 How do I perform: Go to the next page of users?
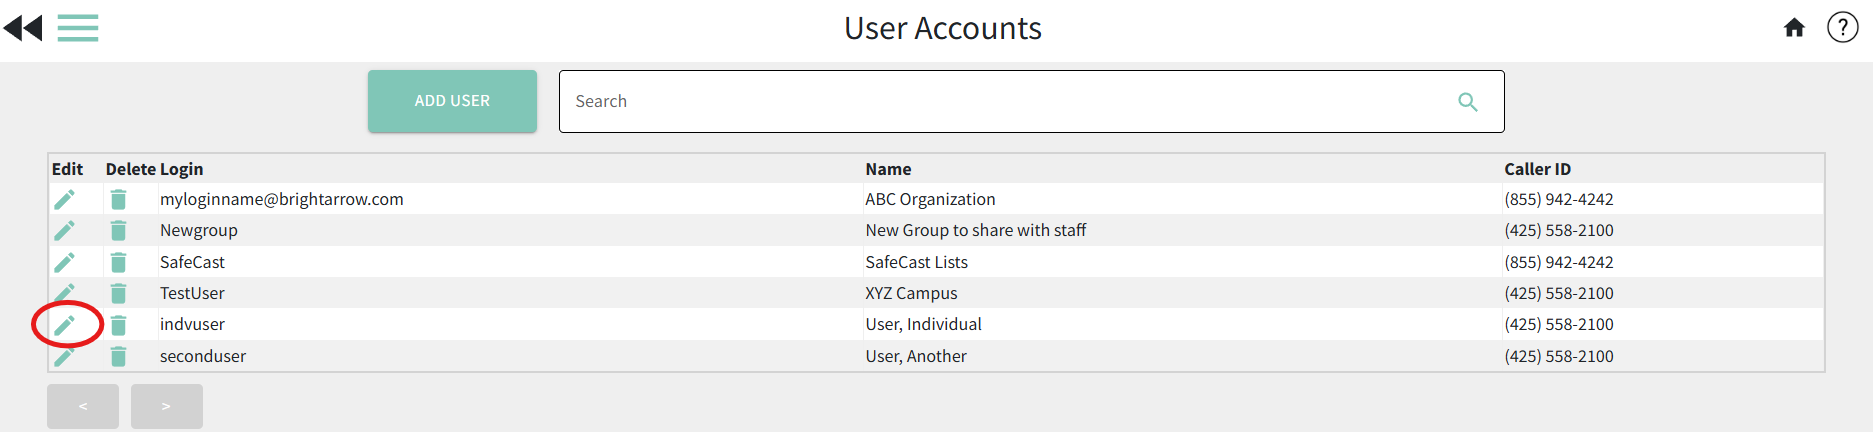(x=166, y=406)
